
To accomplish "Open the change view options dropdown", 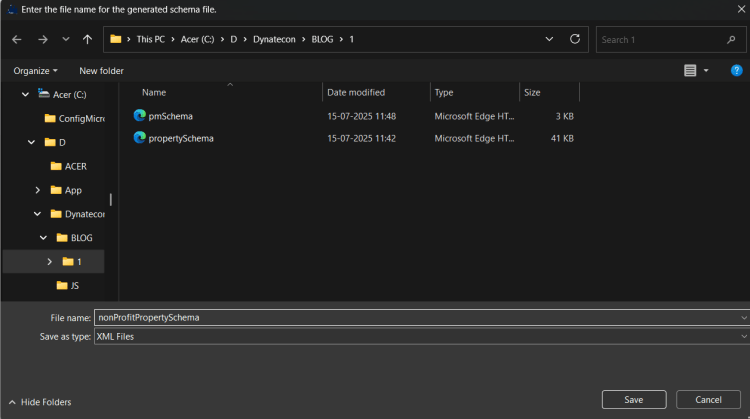I will click(706, 71).
